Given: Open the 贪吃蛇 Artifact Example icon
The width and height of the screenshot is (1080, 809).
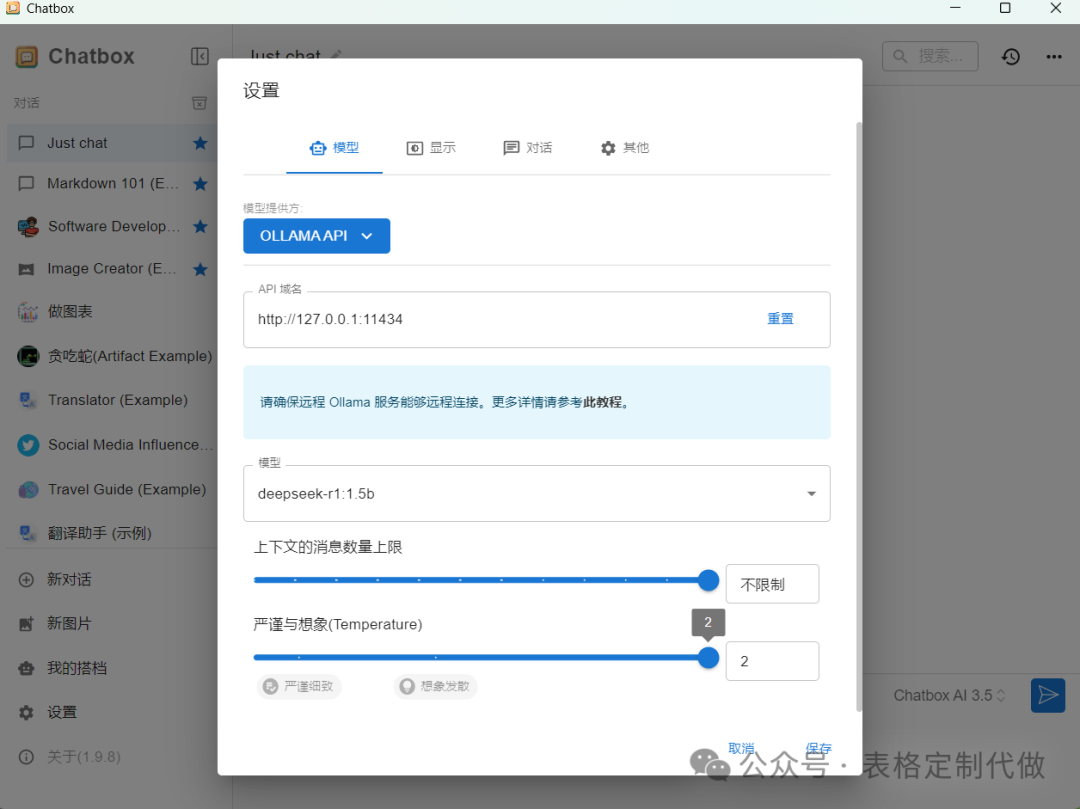Looking at the screenshot, I should point(28,356).
